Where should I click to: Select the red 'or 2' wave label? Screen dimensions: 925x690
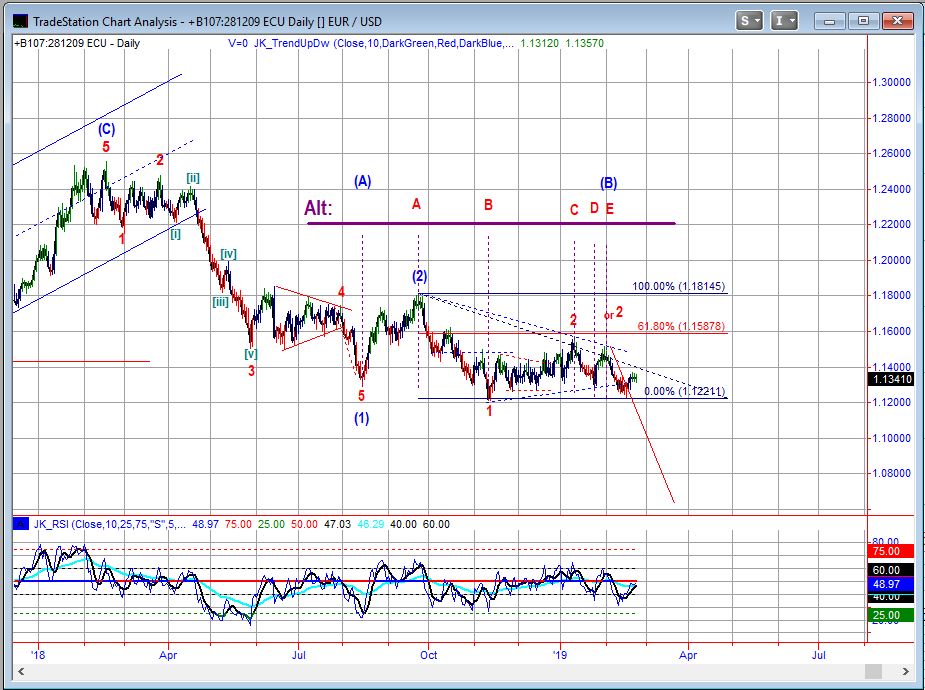pos(614,313)
